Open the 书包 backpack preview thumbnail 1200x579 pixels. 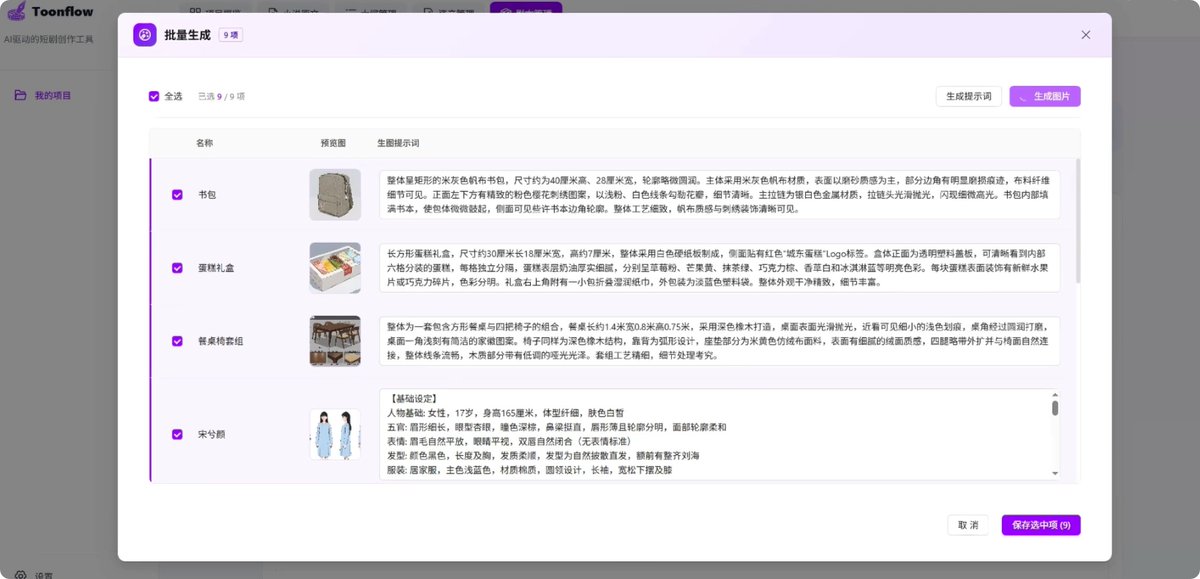click(x=335, y=195)
